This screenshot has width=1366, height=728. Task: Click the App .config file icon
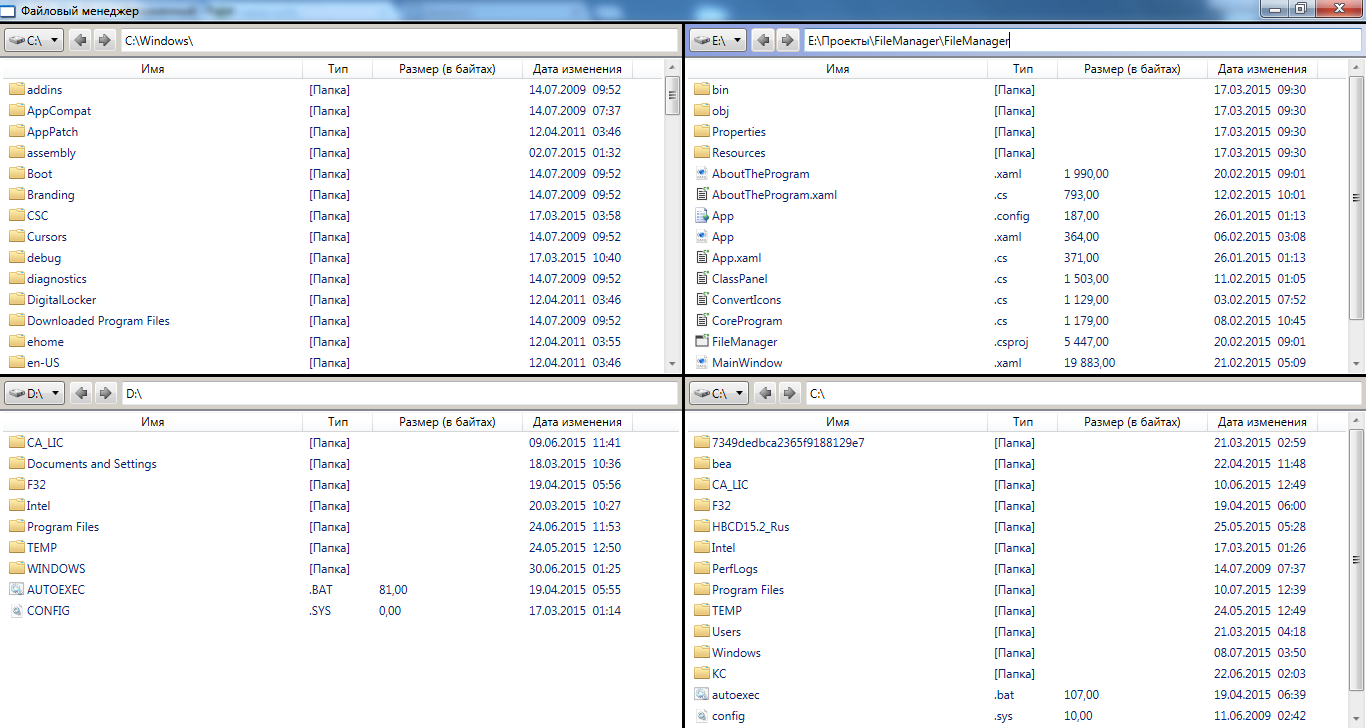[x=701, y=216]
